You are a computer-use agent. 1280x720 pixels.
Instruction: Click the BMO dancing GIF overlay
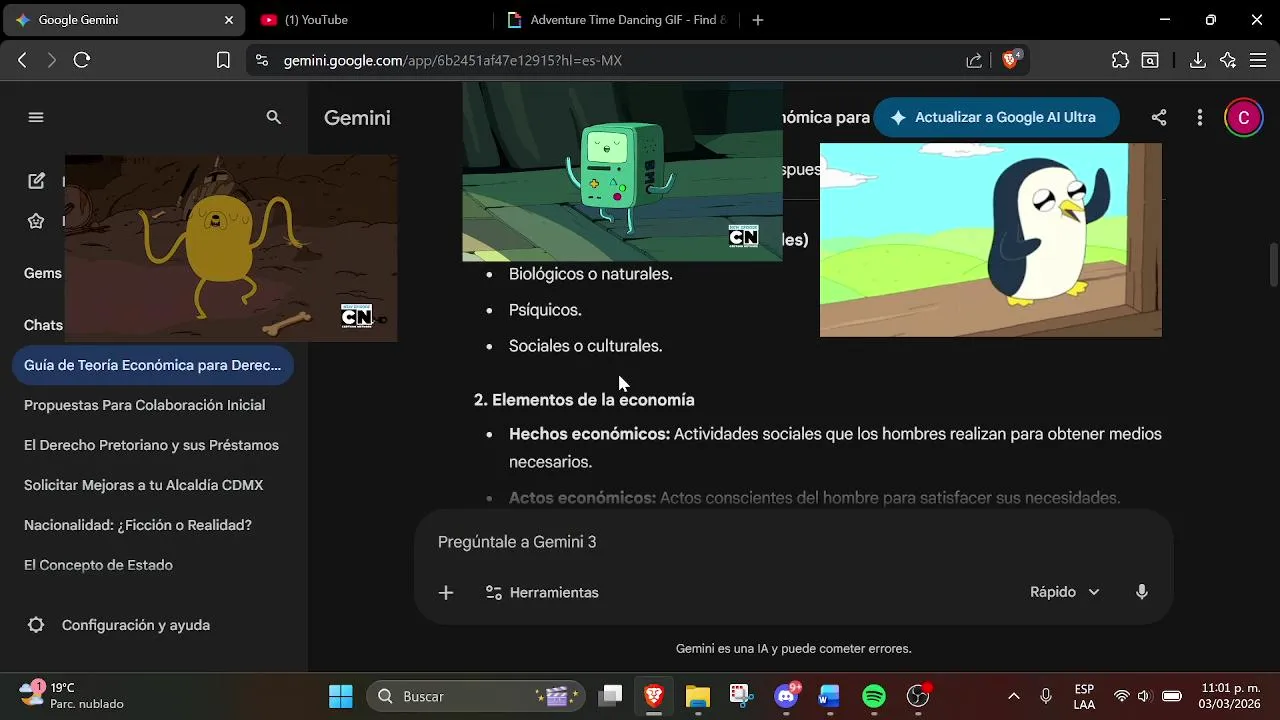click(x=622, y=172)
